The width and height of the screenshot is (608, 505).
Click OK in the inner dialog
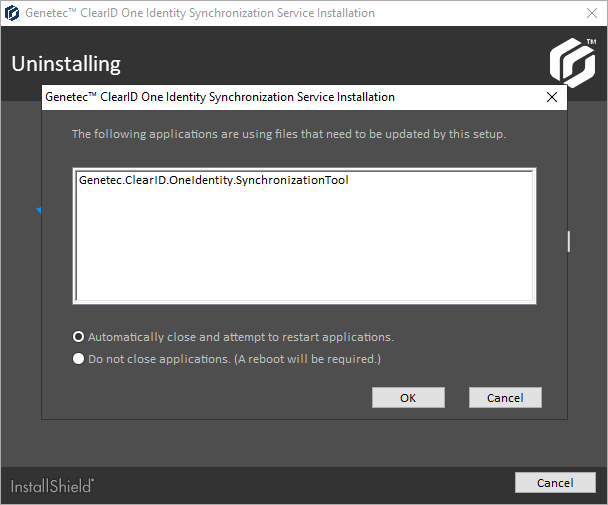pyautogui.click(x=408, y=398)
